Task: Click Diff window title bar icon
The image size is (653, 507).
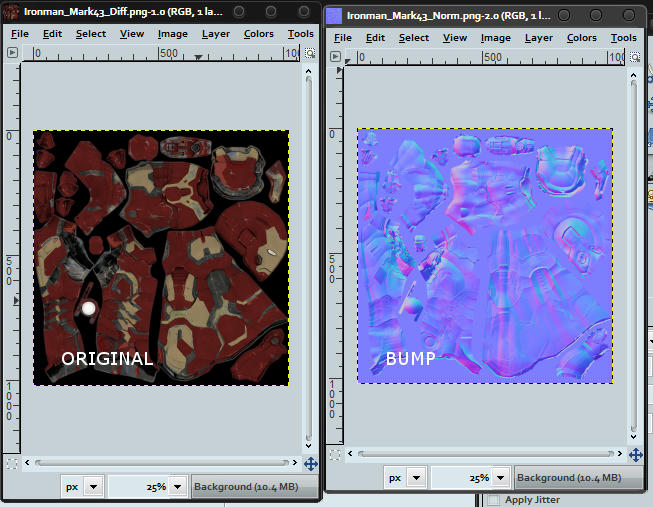Action: (x=11, y=11)
